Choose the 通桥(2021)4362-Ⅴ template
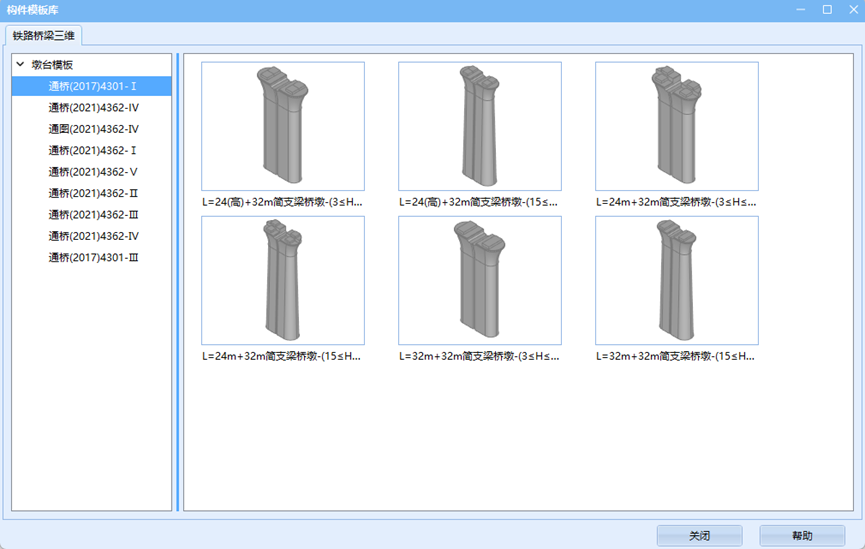Screen dimensions: 865x549 [92, 172]
